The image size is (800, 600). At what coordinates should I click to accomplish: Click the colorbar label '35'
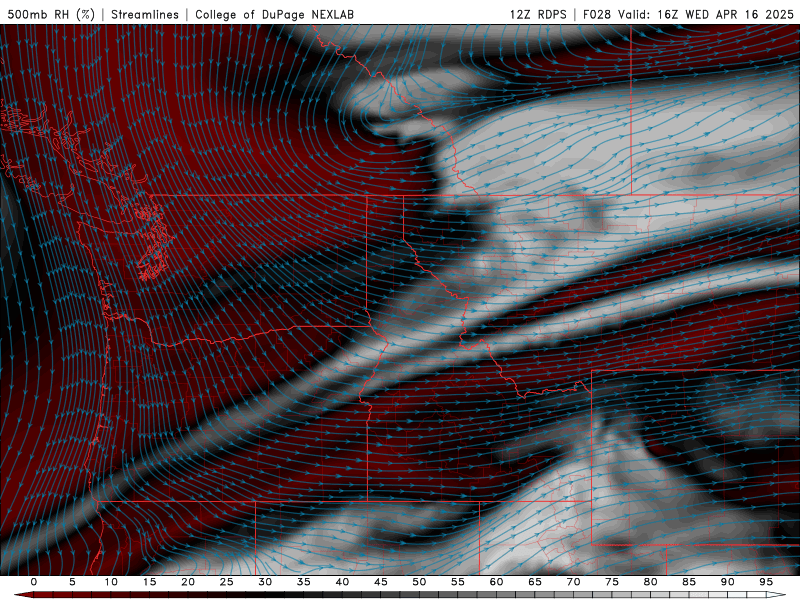coord(304,582)
